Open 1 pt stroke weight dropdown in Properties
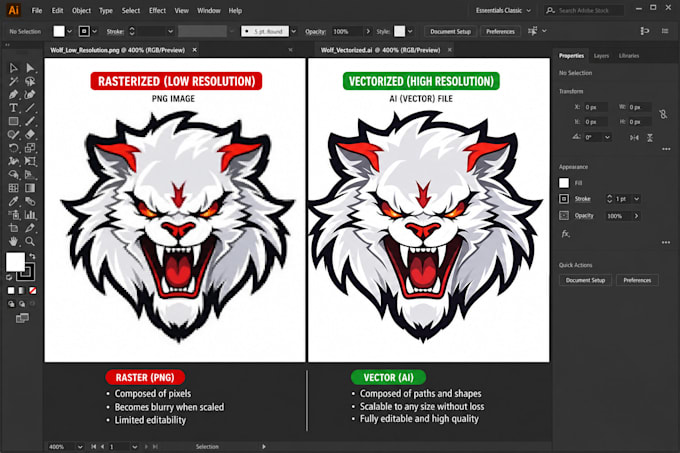The width and height of the screenshot is (680, 453). tap(636, 199)
